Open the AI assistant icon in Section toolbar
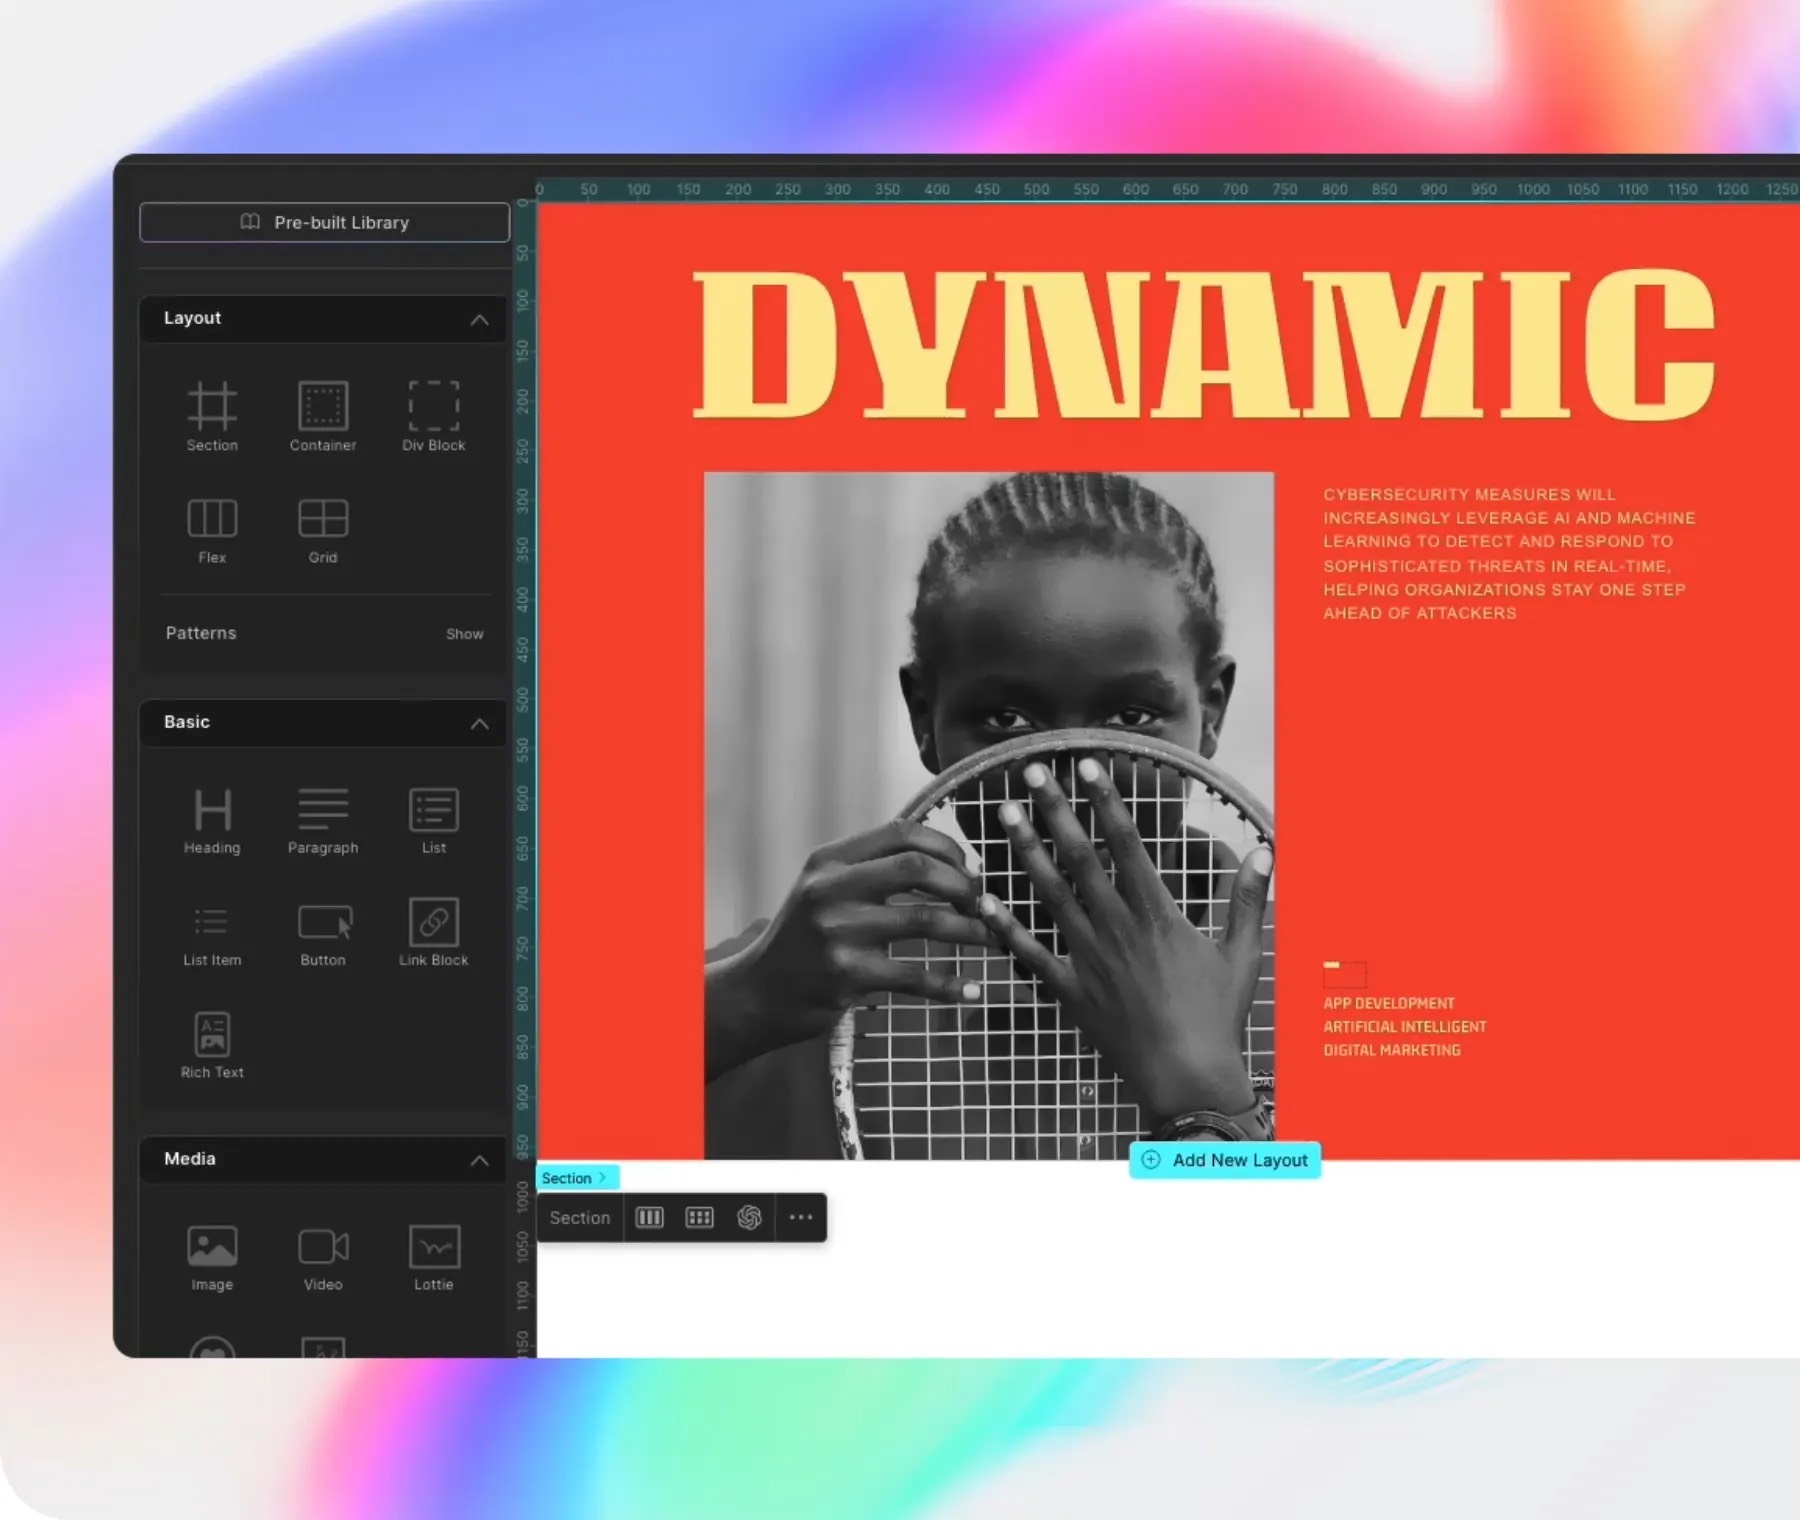1800x1520 pixels. [749, 1217]
